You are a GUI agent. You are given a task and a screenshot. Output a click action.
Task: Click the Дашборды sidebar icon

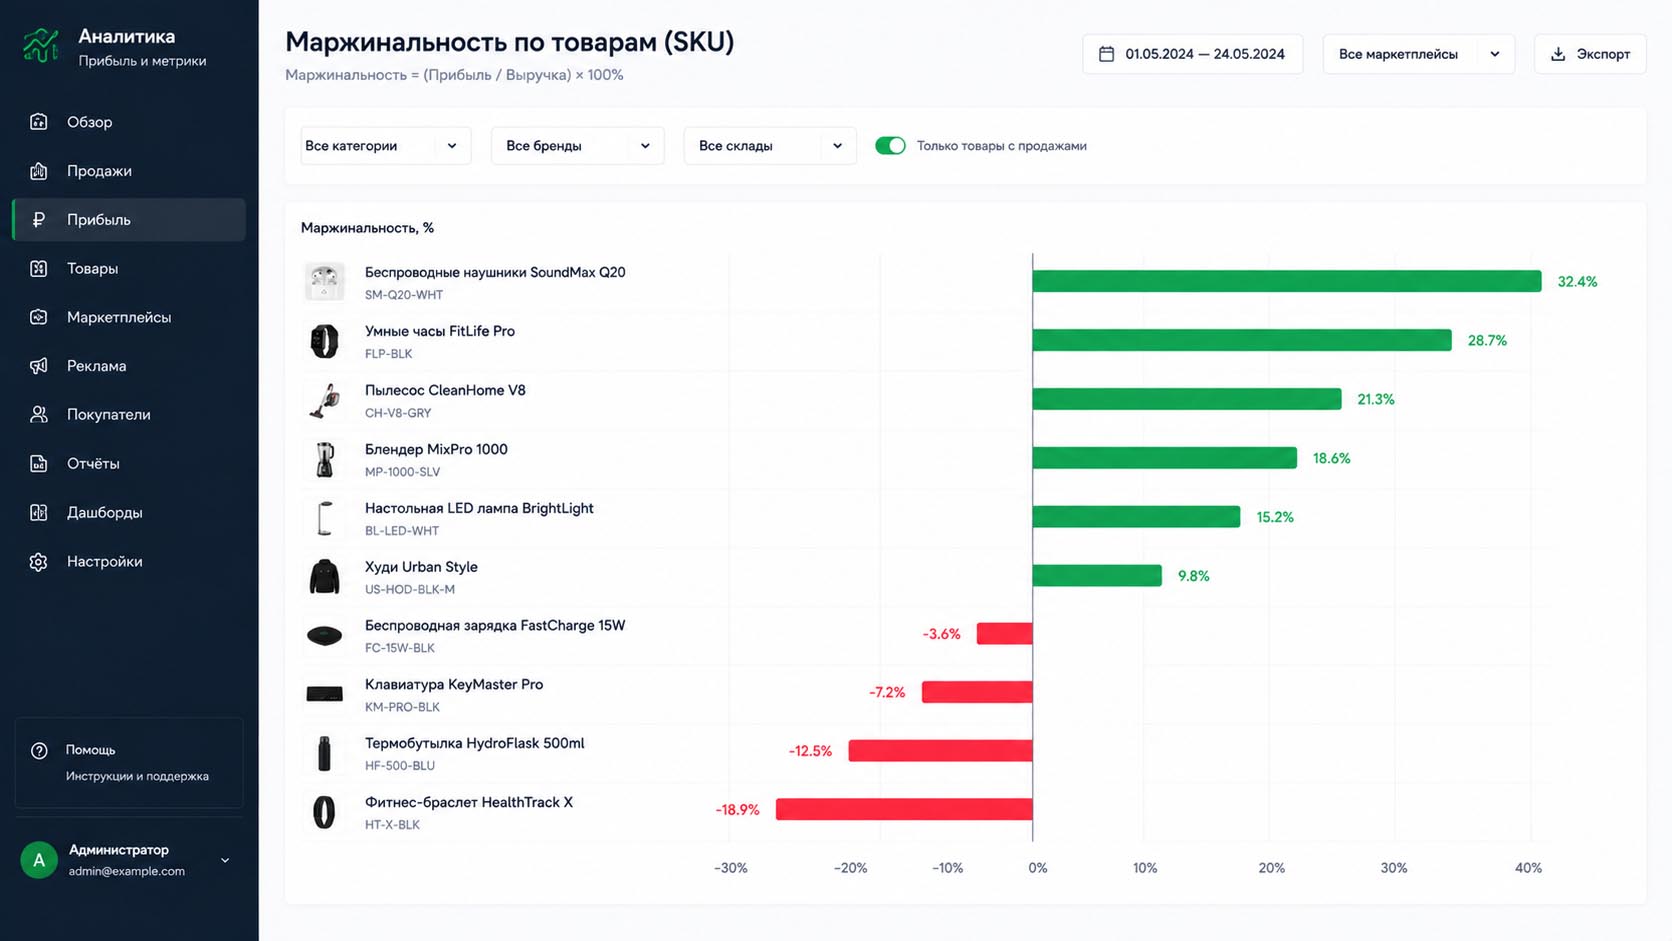[39, 513]
